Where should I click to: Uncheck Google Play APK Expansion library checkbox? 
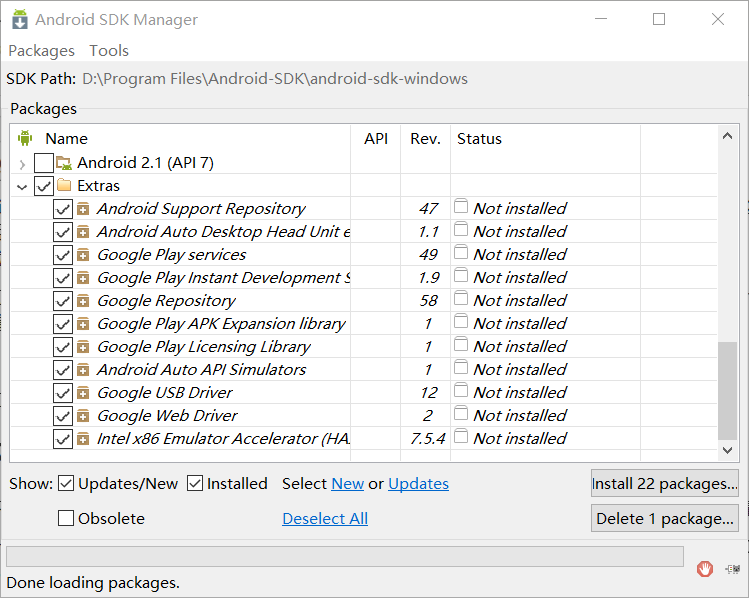click(x=63, y=324)
